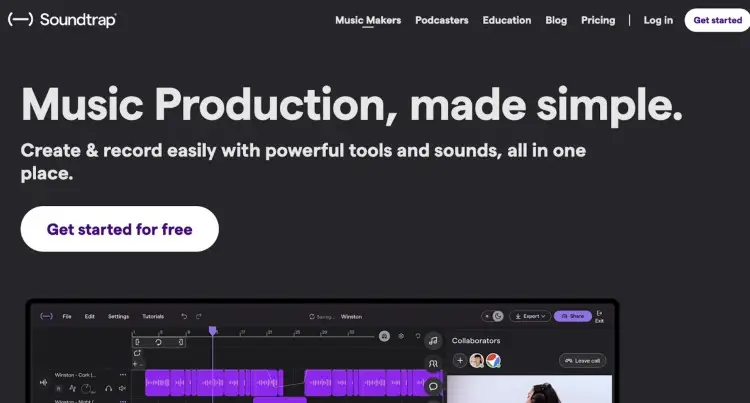Click the Leave call button
This screenshot has height=403, width=750.
point(583,360)
